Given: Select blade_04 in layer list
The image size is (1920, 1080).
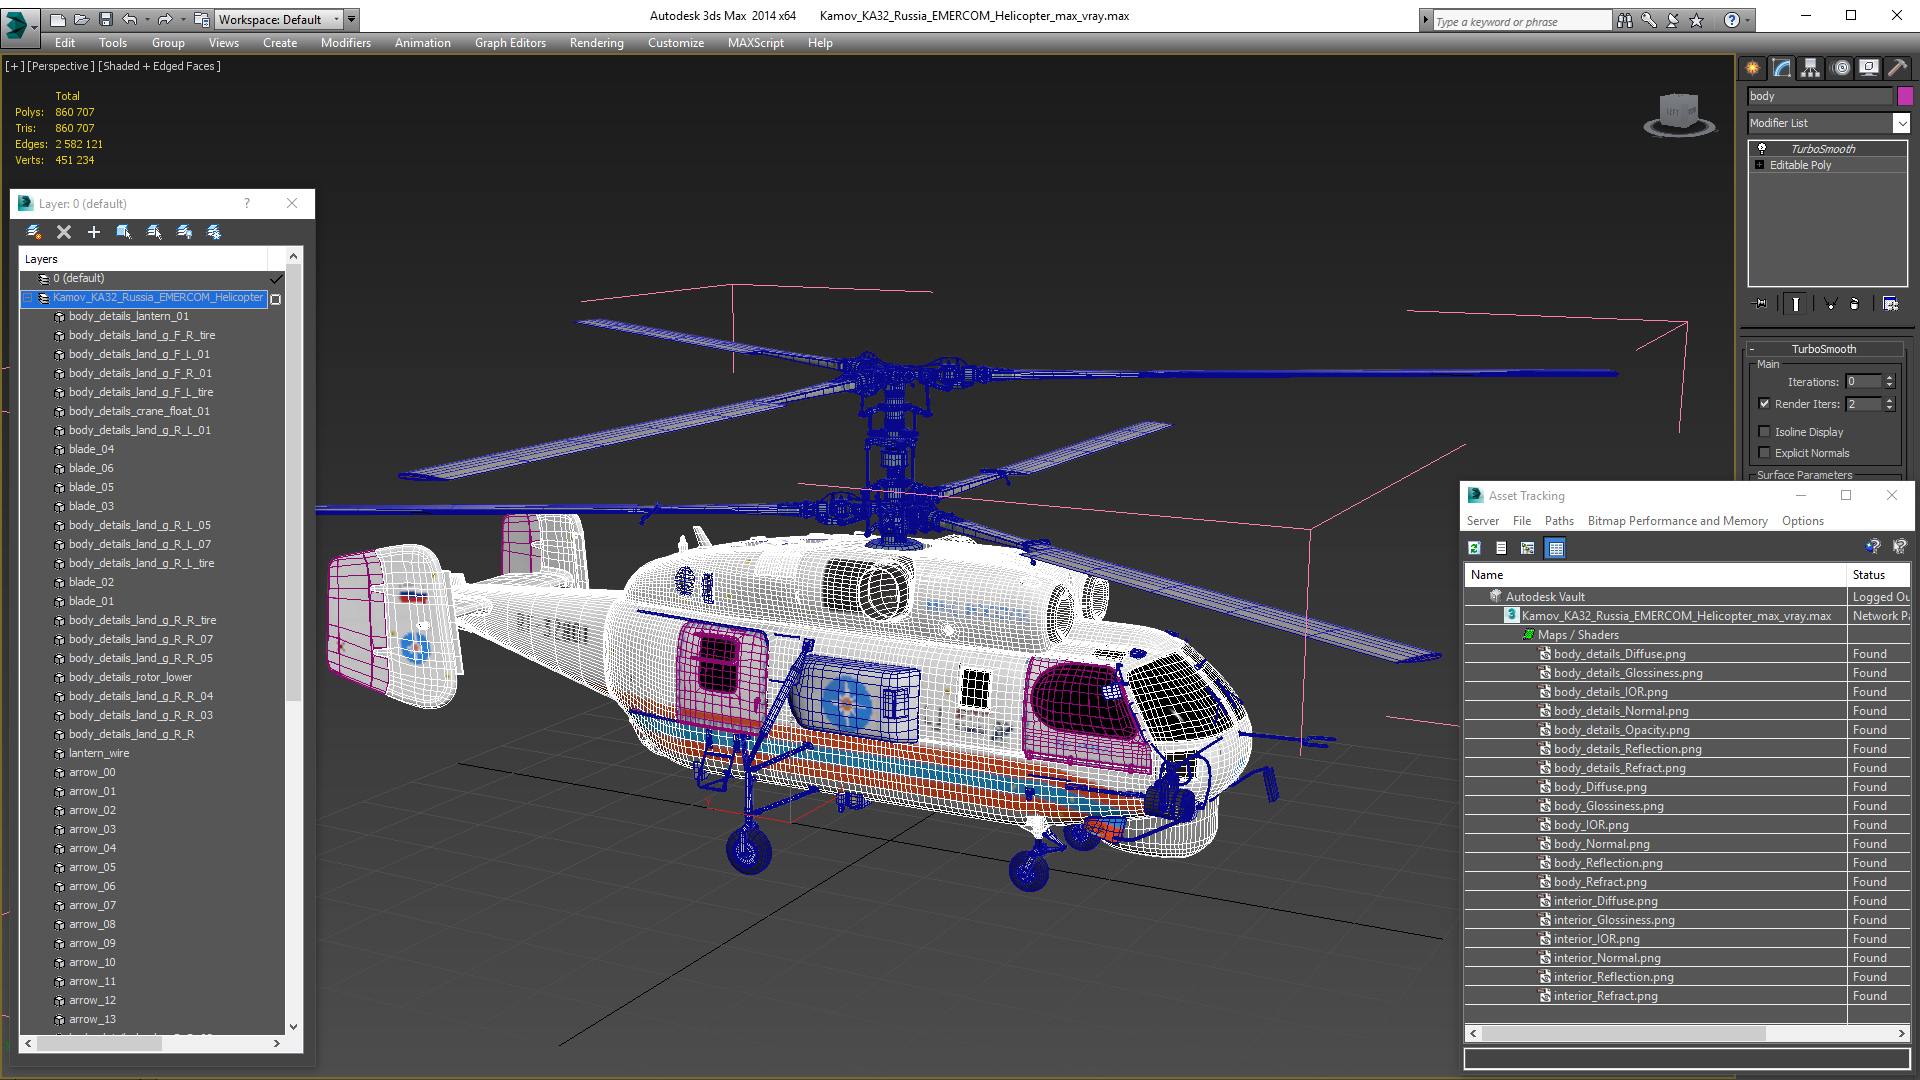Looking at the screenshot, I should 91,449.
